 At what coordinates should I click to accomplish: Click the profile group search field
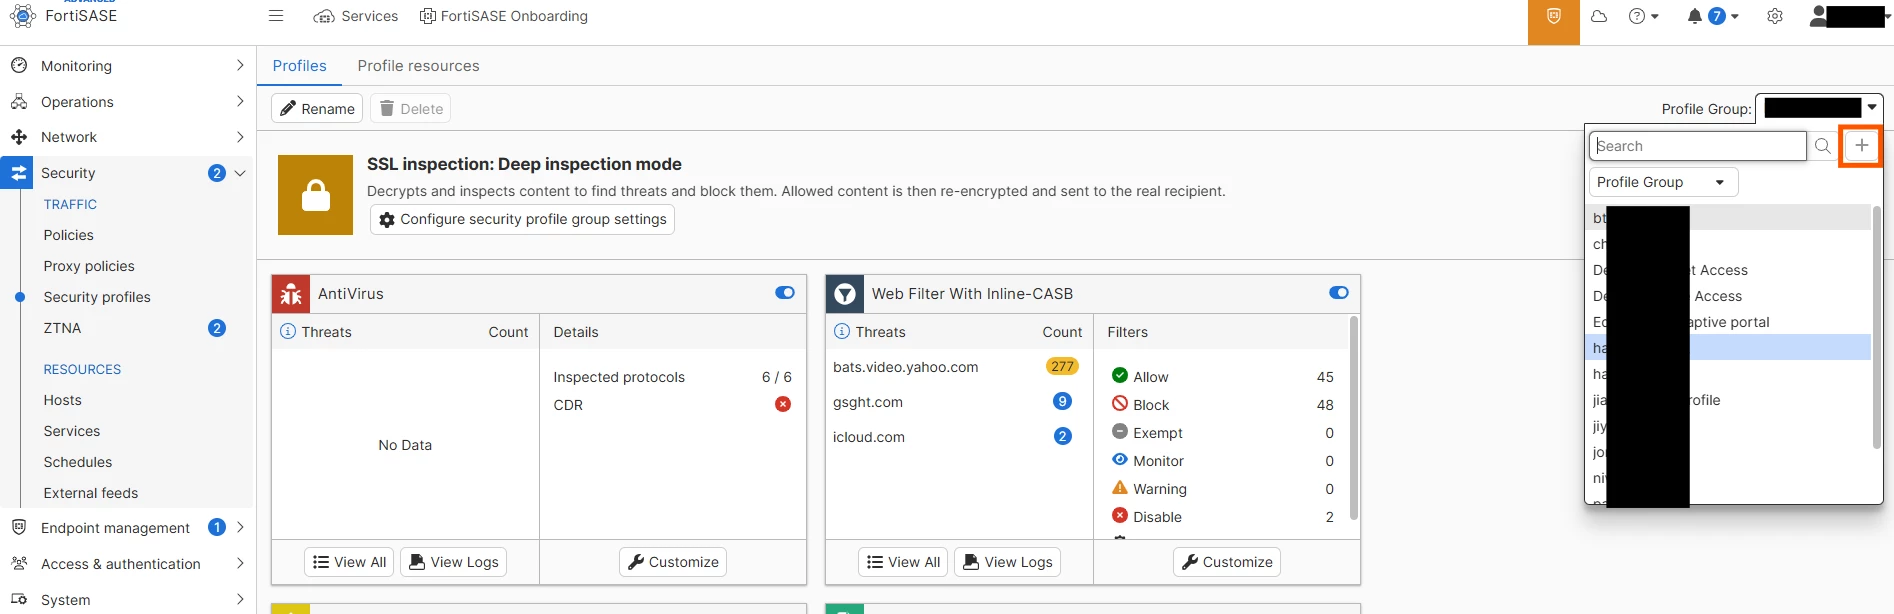click(x=1698, y=146)
